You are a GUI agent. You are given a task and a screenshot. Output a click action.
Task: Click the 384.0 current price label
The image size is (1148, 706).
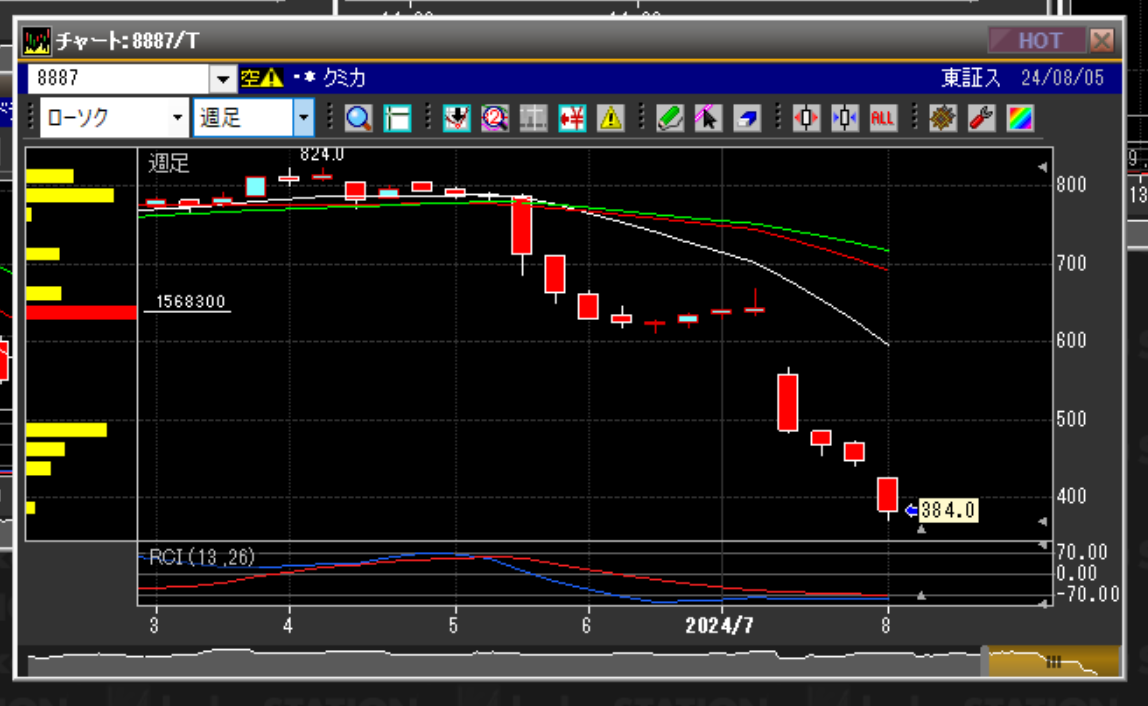[x=947, y=511]
